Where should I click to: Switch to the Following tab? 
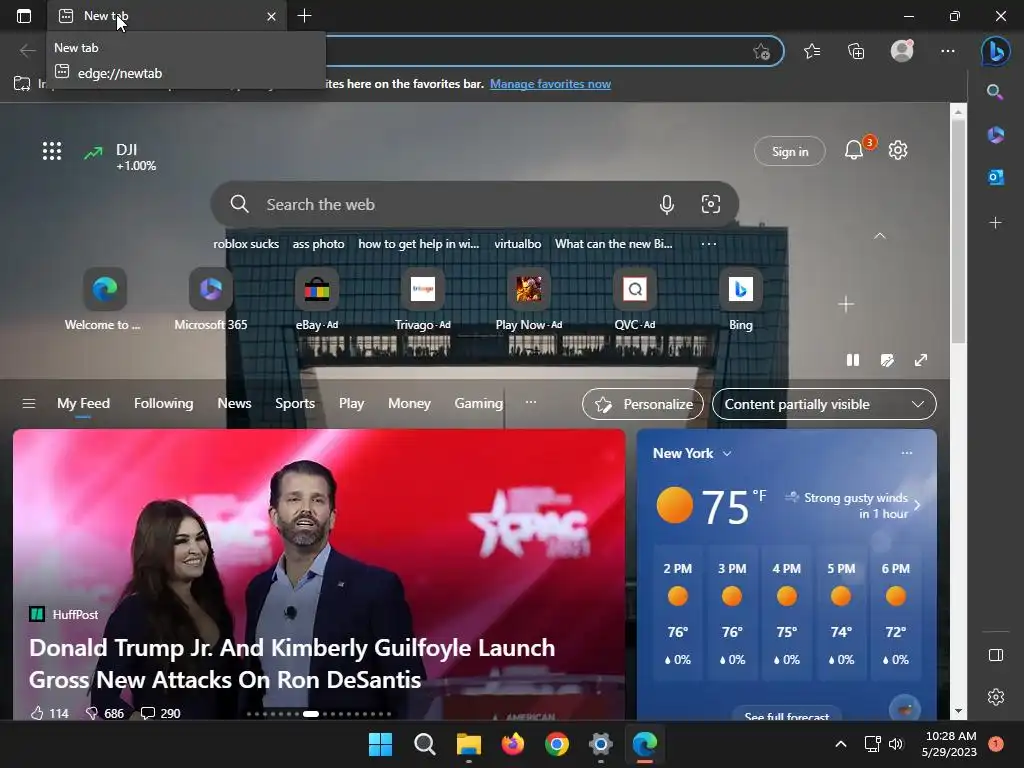(x=163, y=404)
